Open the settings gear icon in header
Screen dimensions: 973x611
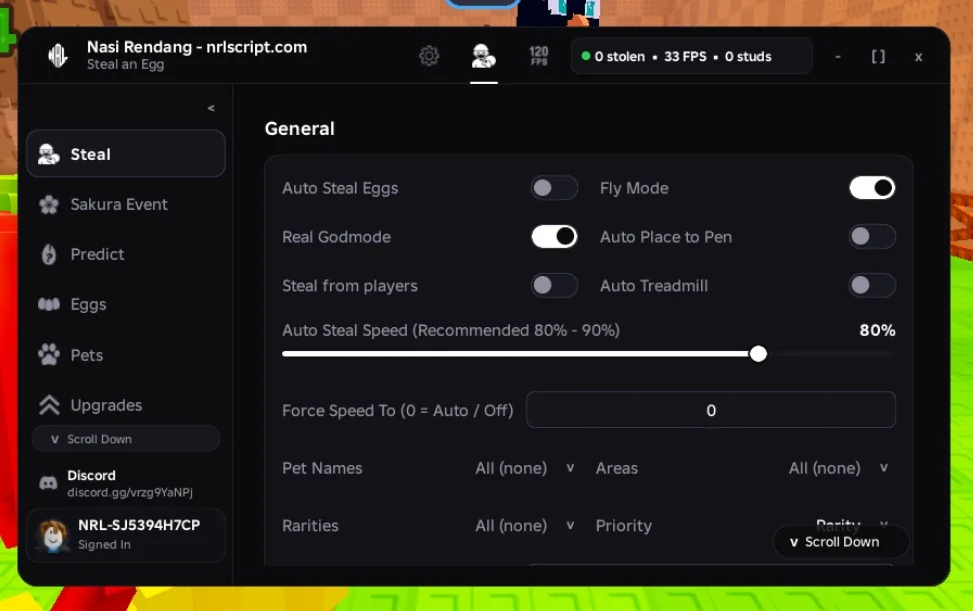tap(429, 56)
